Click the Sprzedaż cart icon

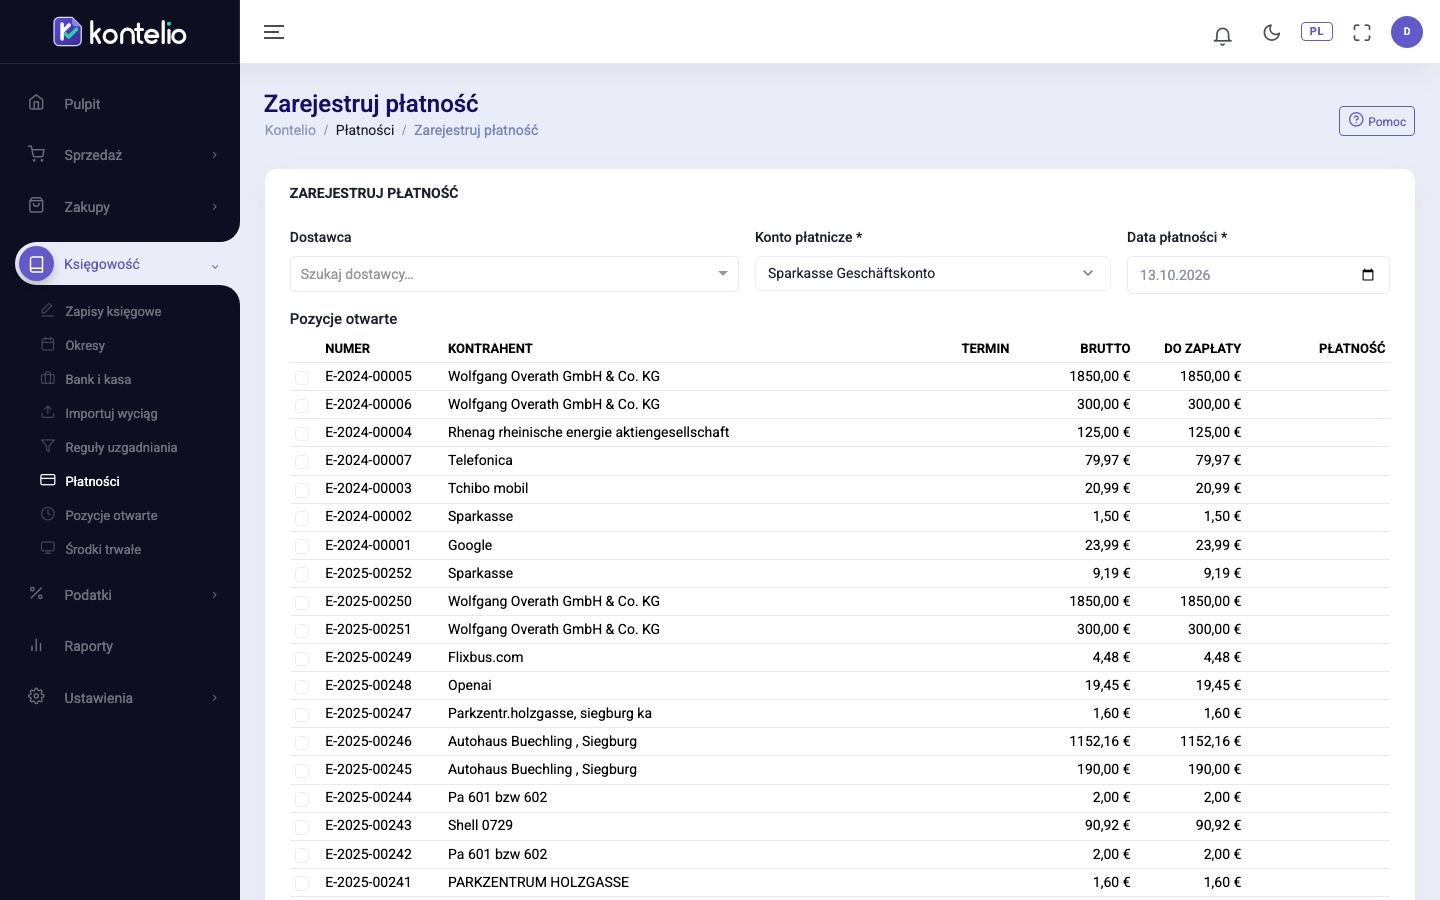(x=36, y=154)
